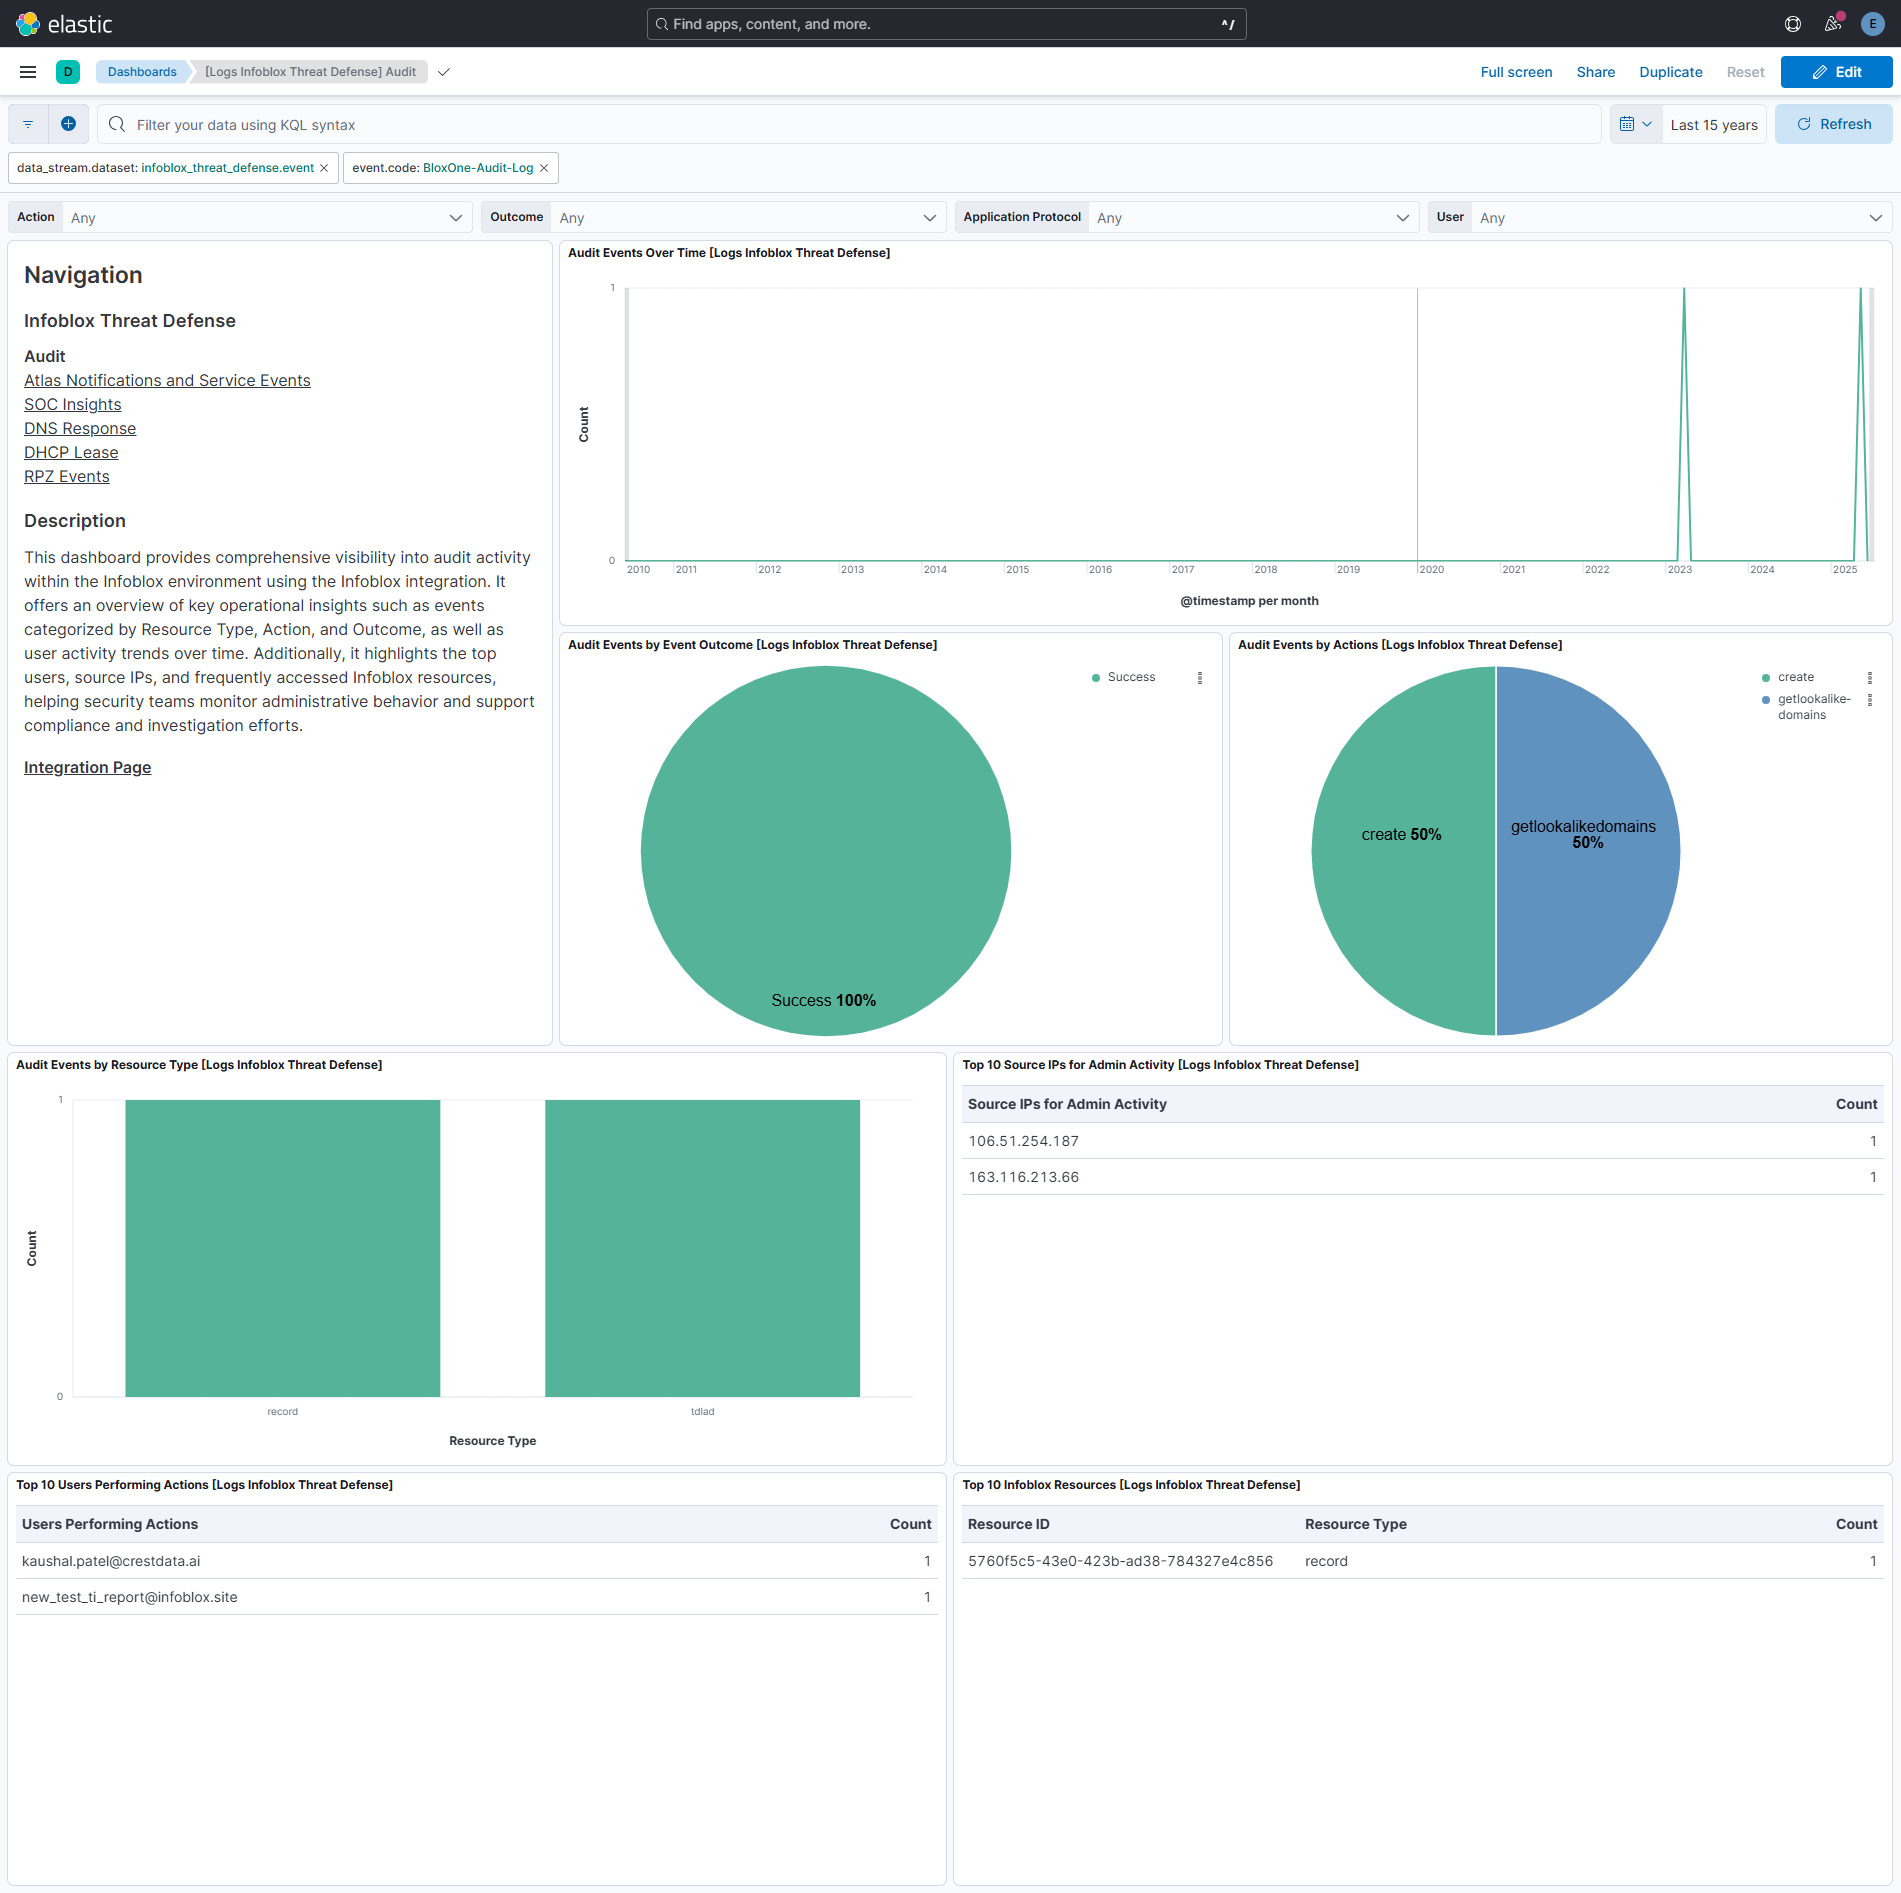Click the Refresh button
The image size is (1901, 1893).
[1833, 124]
